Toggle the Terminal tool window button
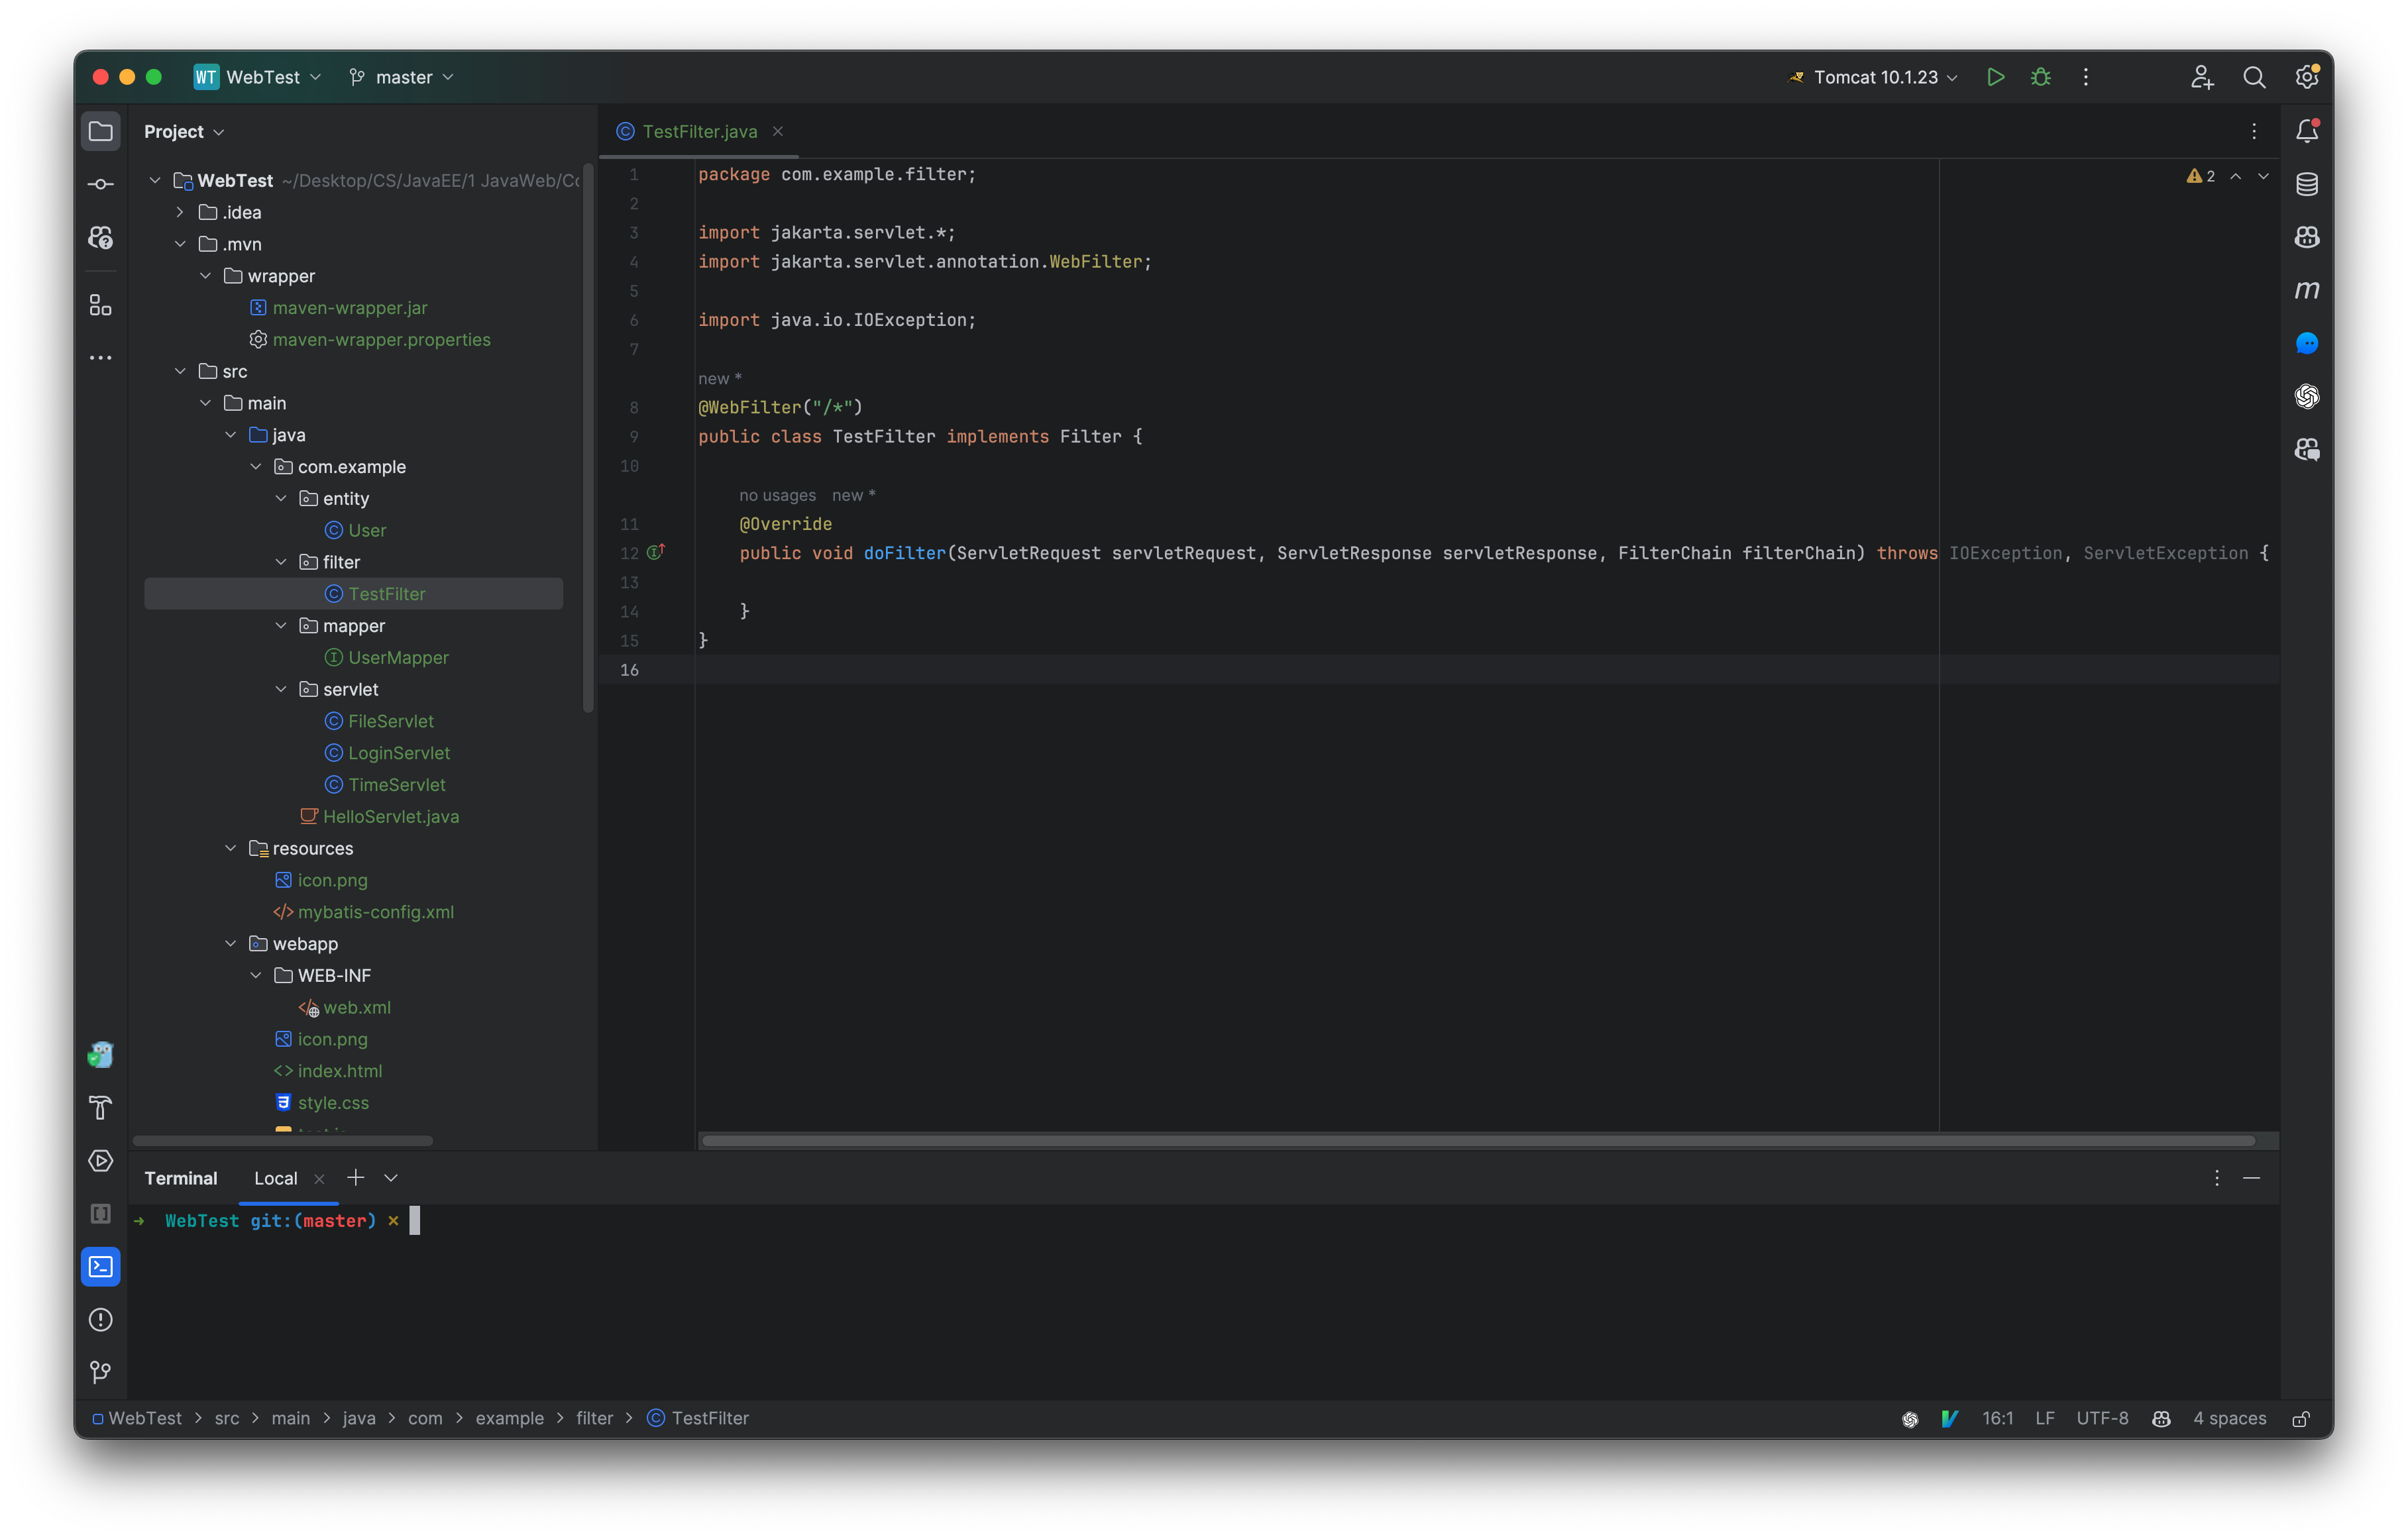This screenshot has height=1537, width=2408. pos(100,1267)
